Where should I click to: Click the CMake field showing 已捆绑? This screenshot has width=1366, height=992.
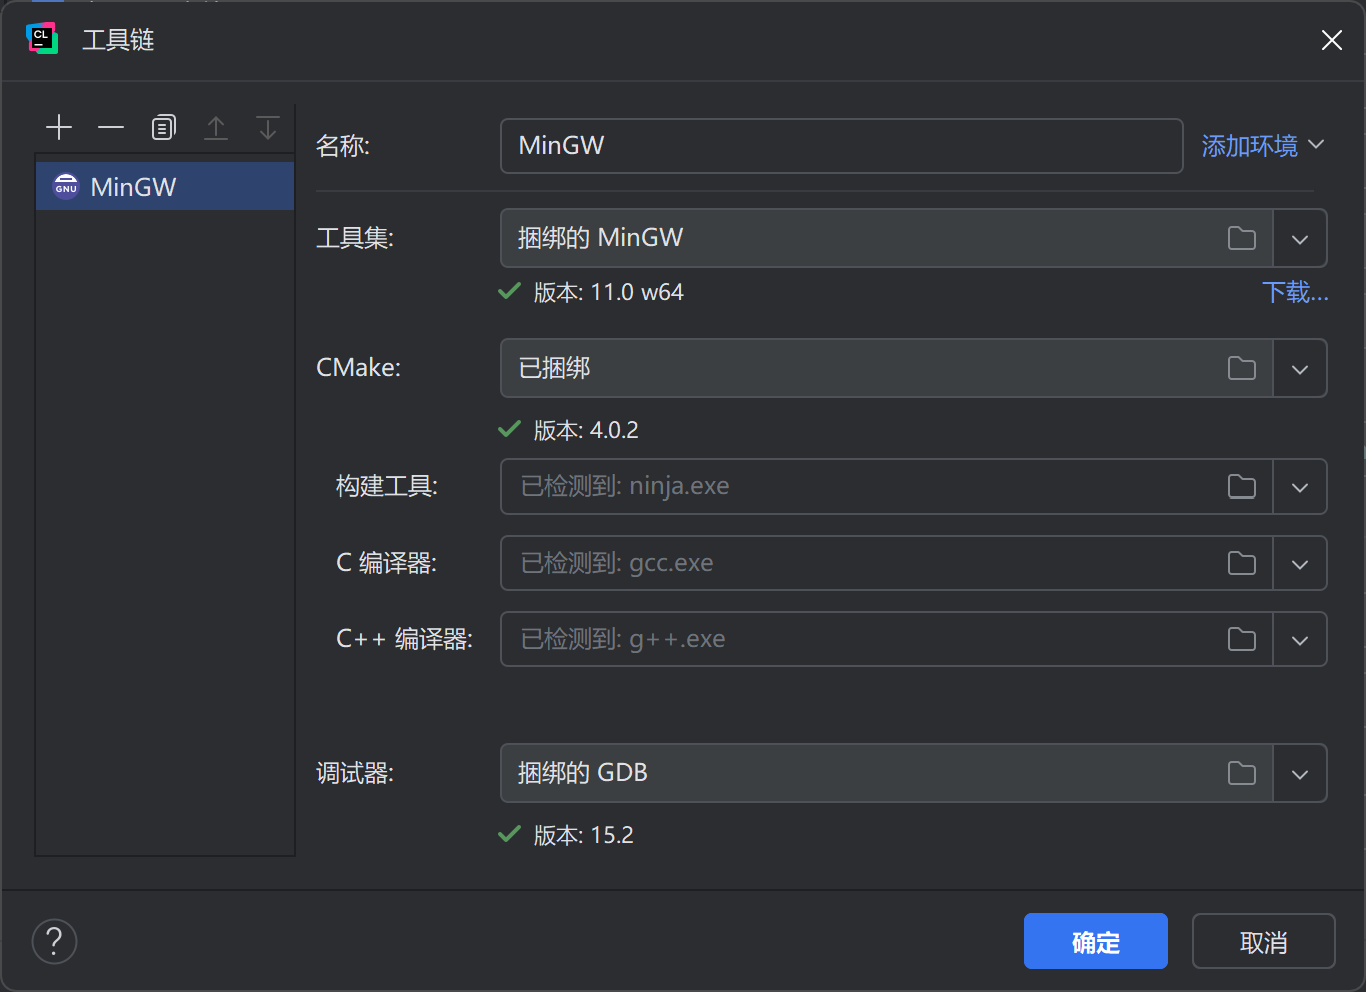click(x=886, y=368)
